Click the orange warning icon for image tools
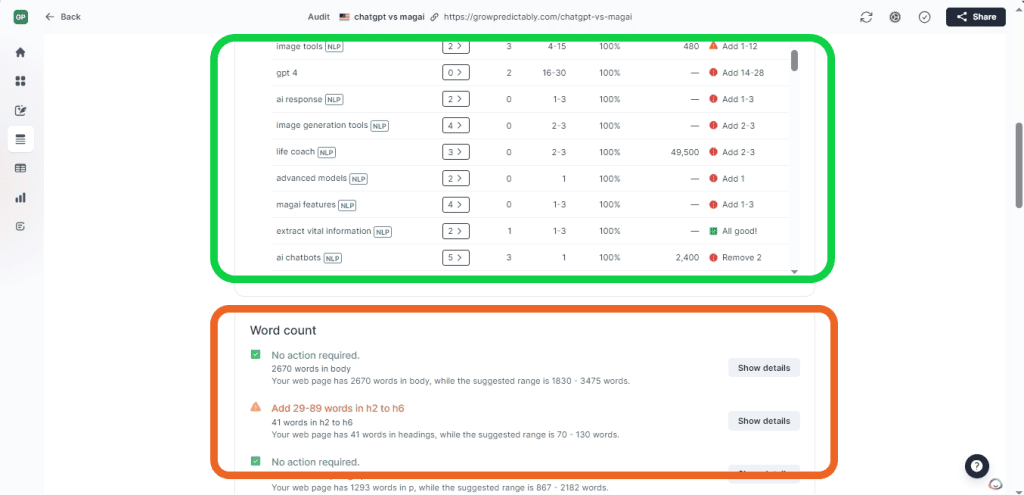The image size is (1024, 495). point(713,46)
